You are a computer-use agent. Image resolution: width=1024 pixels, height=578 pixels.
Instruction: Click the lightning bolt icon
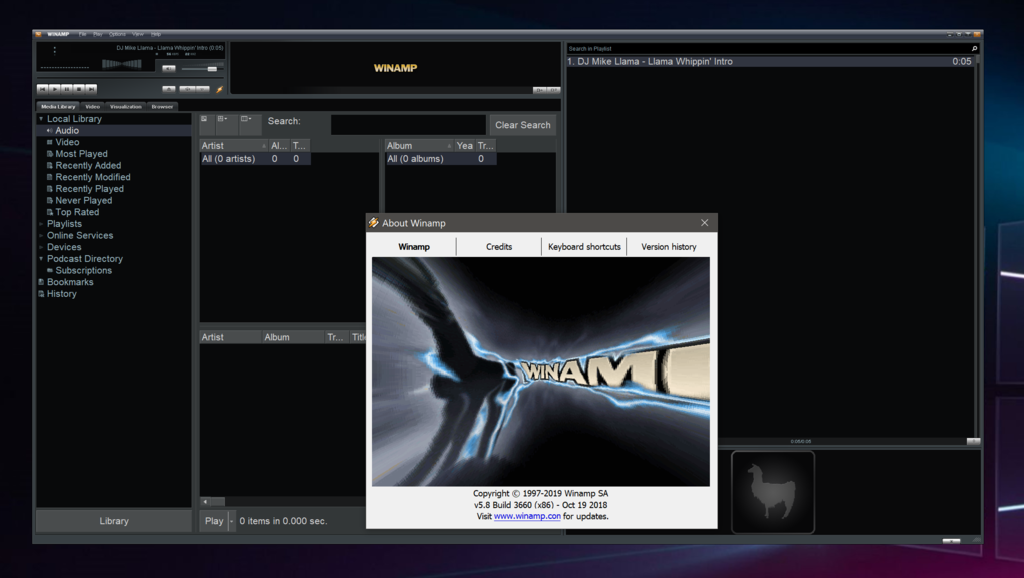[x=220, y=89]
